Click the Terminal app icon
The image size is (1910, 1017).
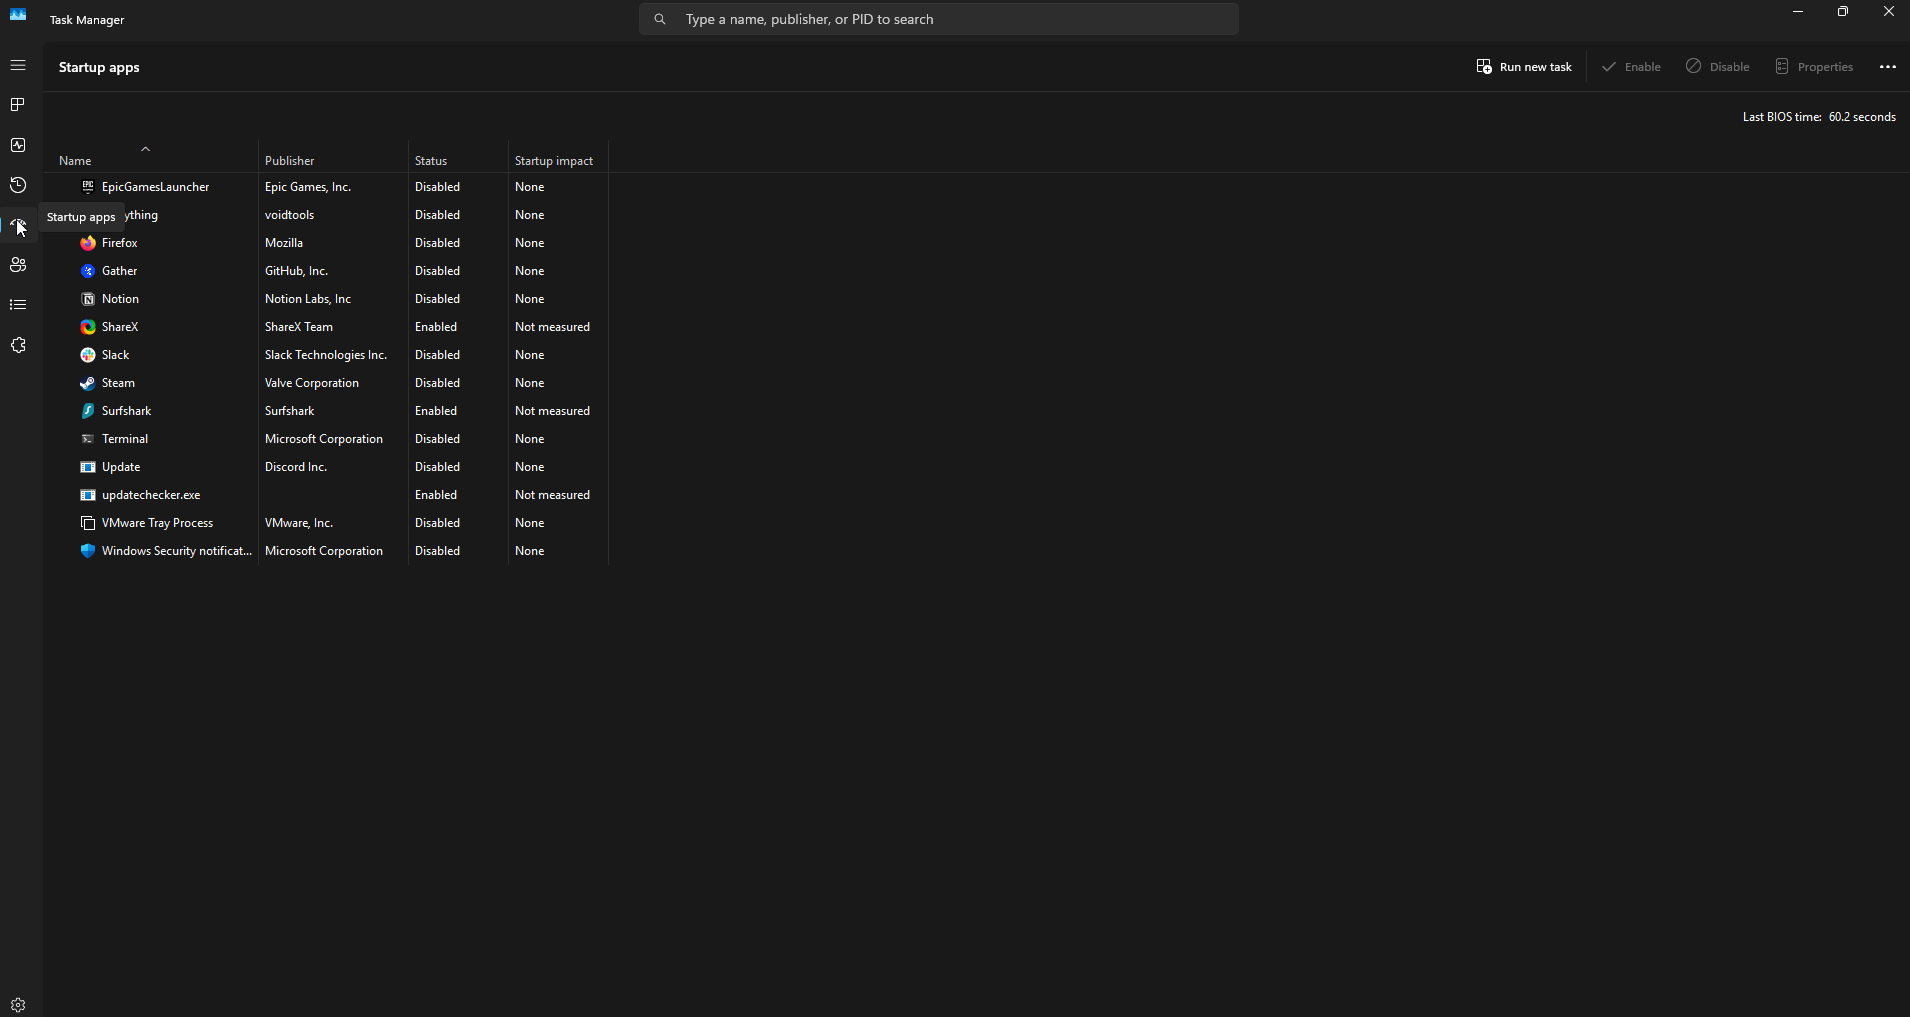(x=88, y=439)
